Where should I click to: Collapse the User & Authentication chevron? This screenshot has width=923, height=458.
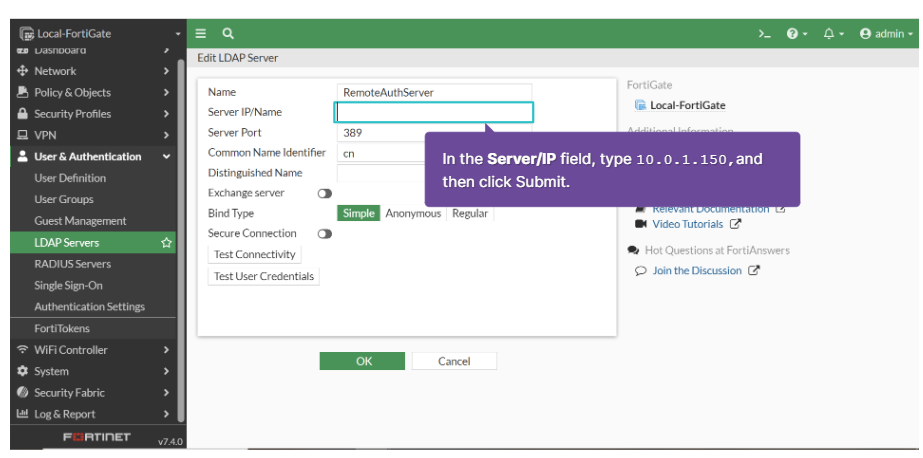point(167,157)
